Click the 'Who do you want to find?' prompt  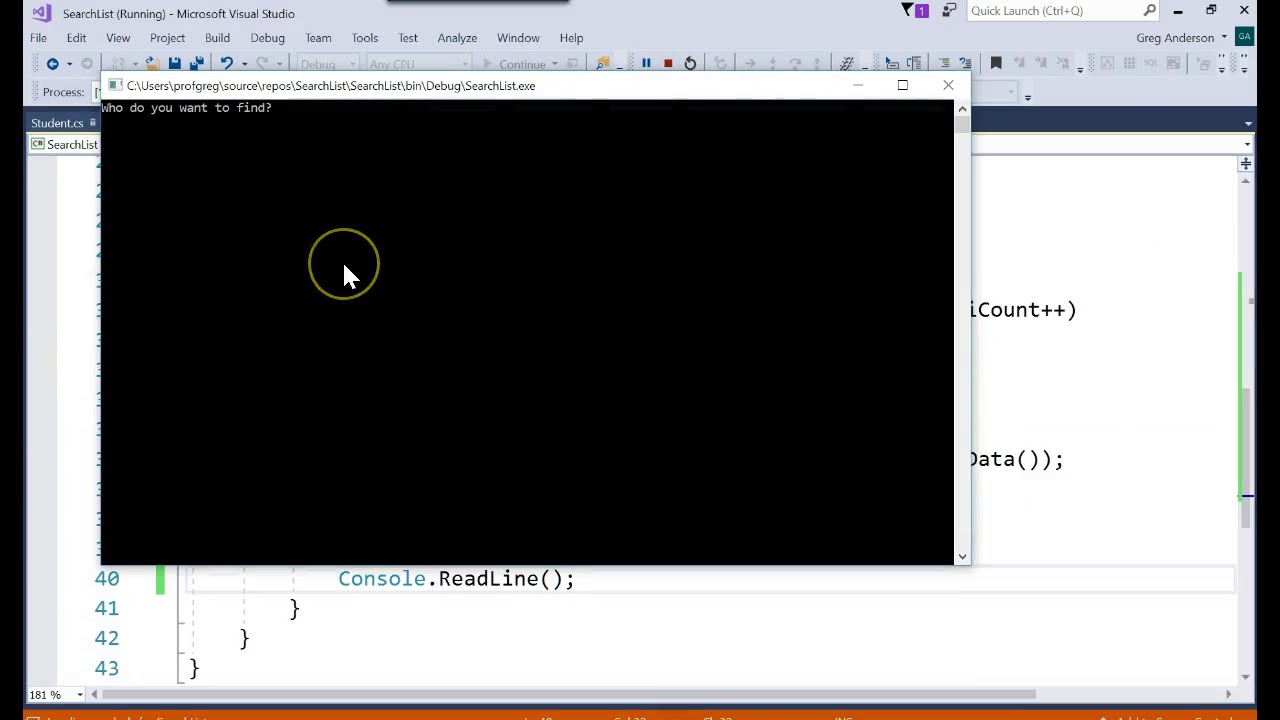point(186,108)
